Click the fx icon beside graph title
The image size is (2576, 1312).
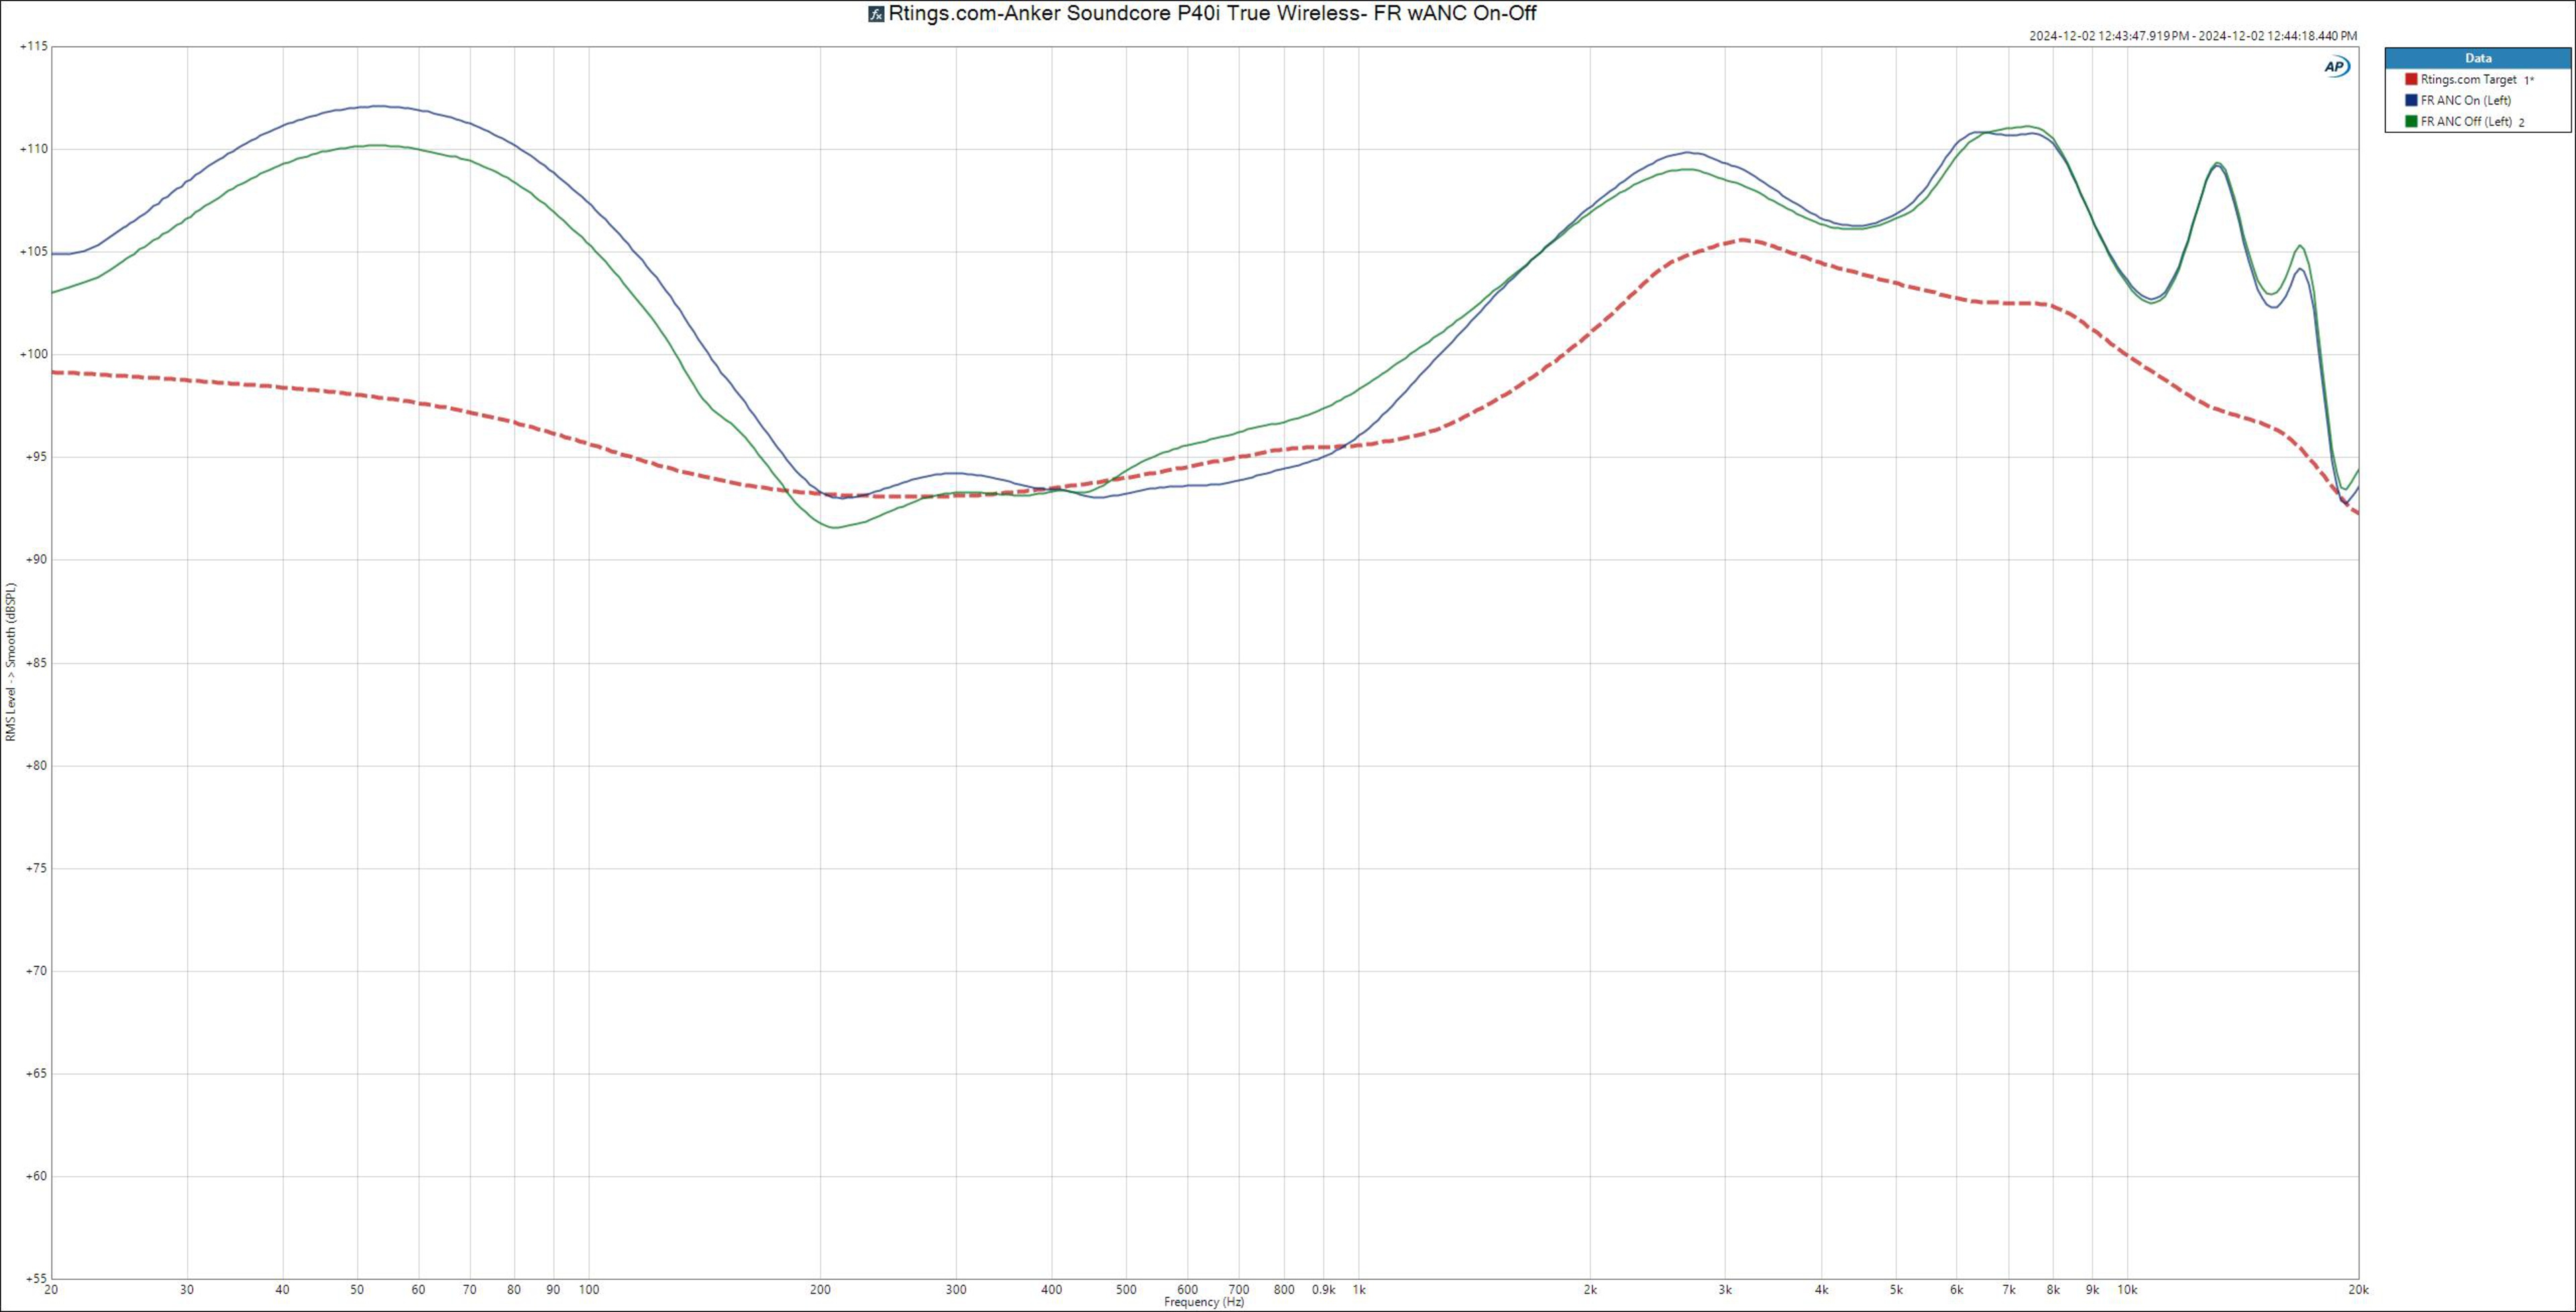click(876, 14)
